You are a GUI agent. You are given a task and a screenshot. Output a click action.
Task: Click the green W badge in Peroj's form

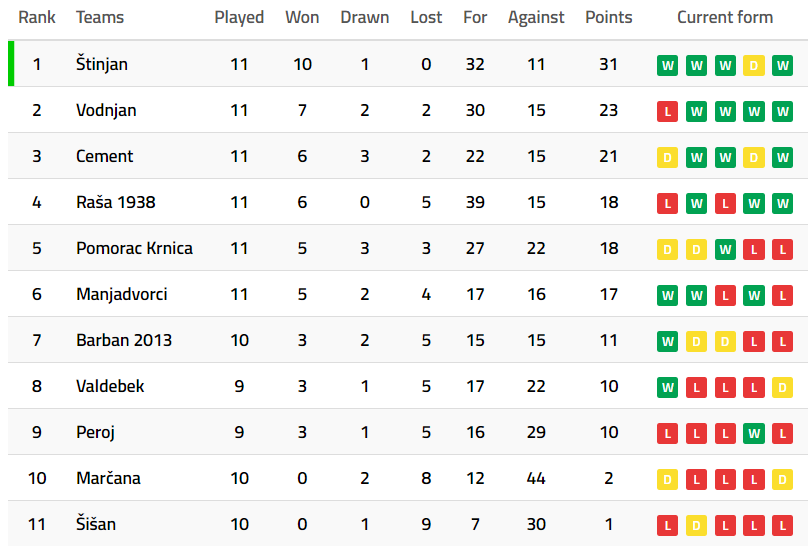(x=754, y=433)
